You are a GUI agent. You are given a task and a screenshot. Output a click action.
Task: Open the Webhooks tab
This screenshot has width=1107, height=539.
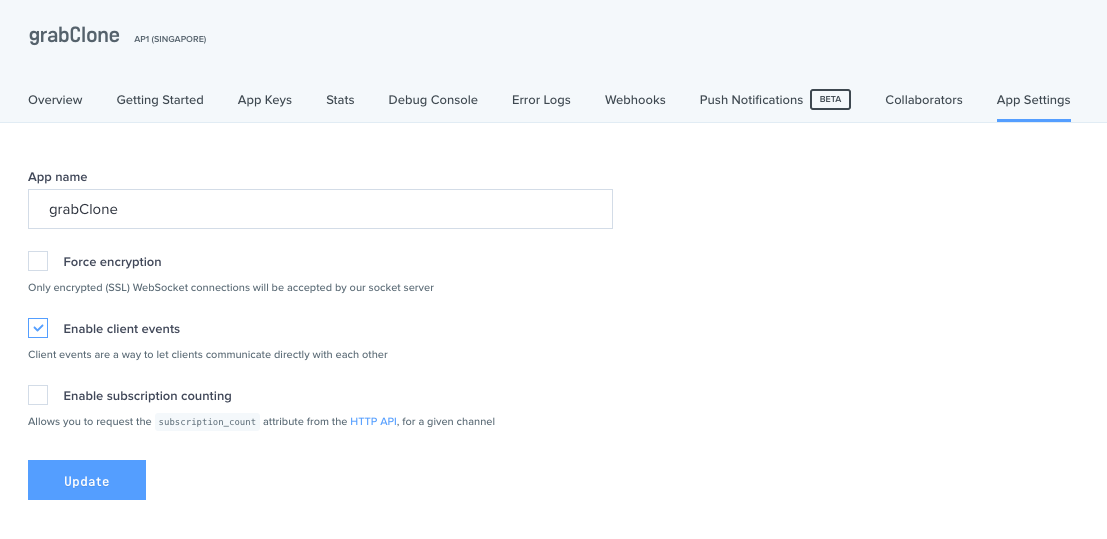tap(635, 100)
